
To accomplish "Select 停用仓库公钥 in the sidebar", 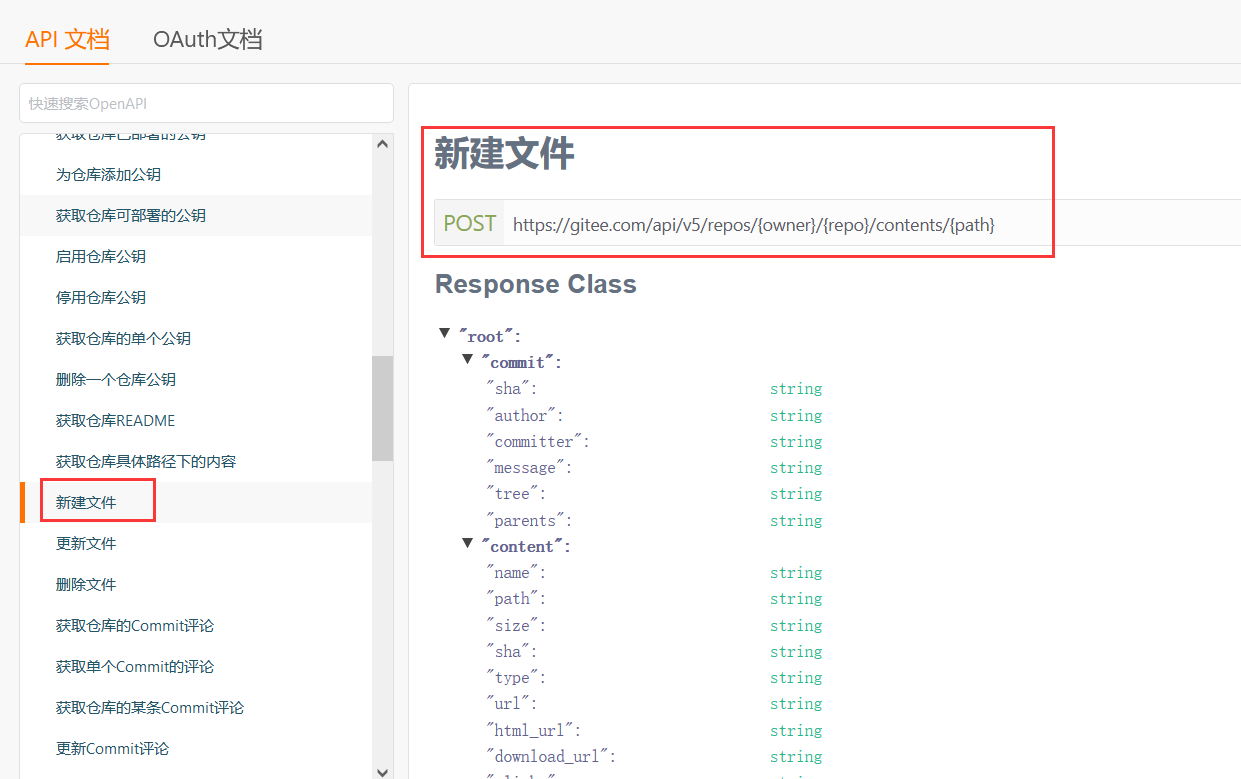I will tap(101, 297).
